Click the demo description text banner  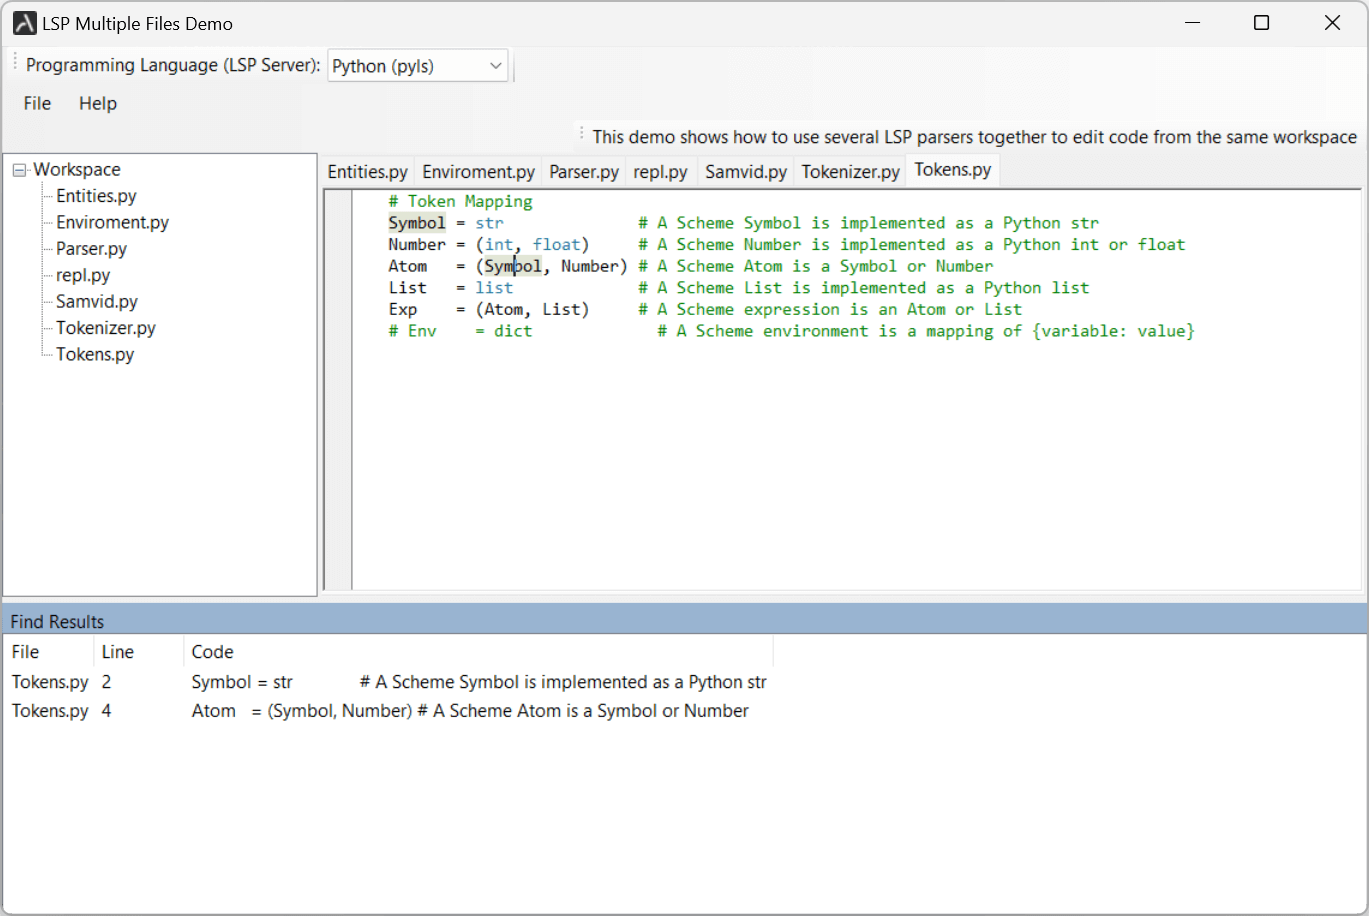(974, 137)
